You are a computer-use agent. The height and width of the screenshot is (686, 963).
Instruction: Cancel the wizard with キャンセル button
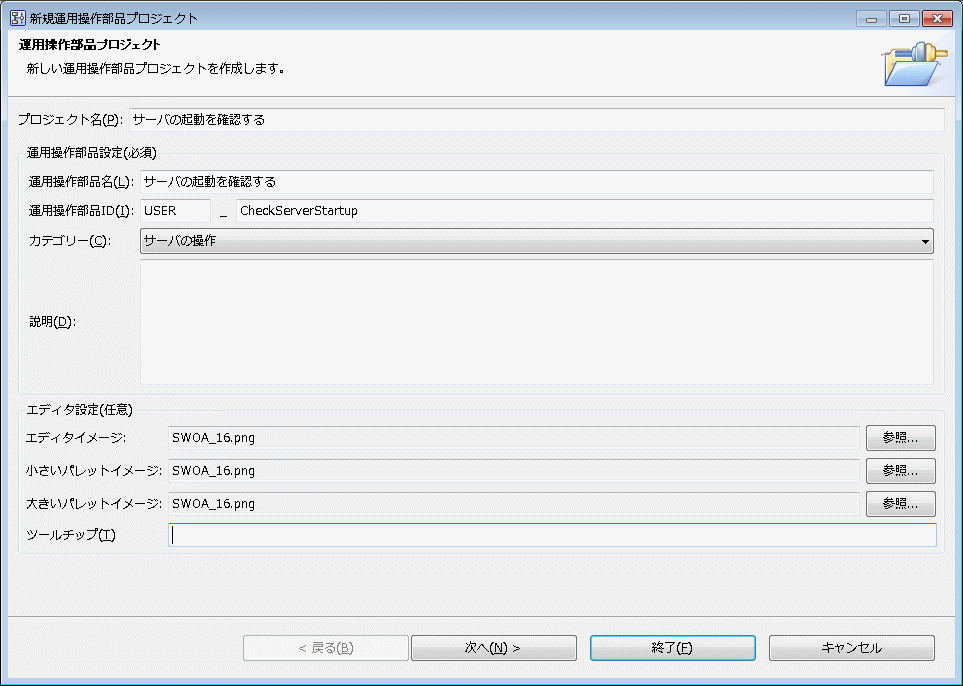point(852,648)
